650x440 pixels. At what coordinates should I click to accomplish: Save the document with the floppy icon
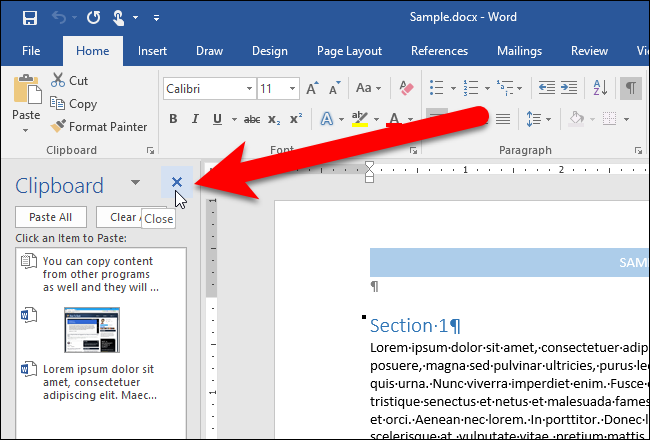tap(30, 18)
